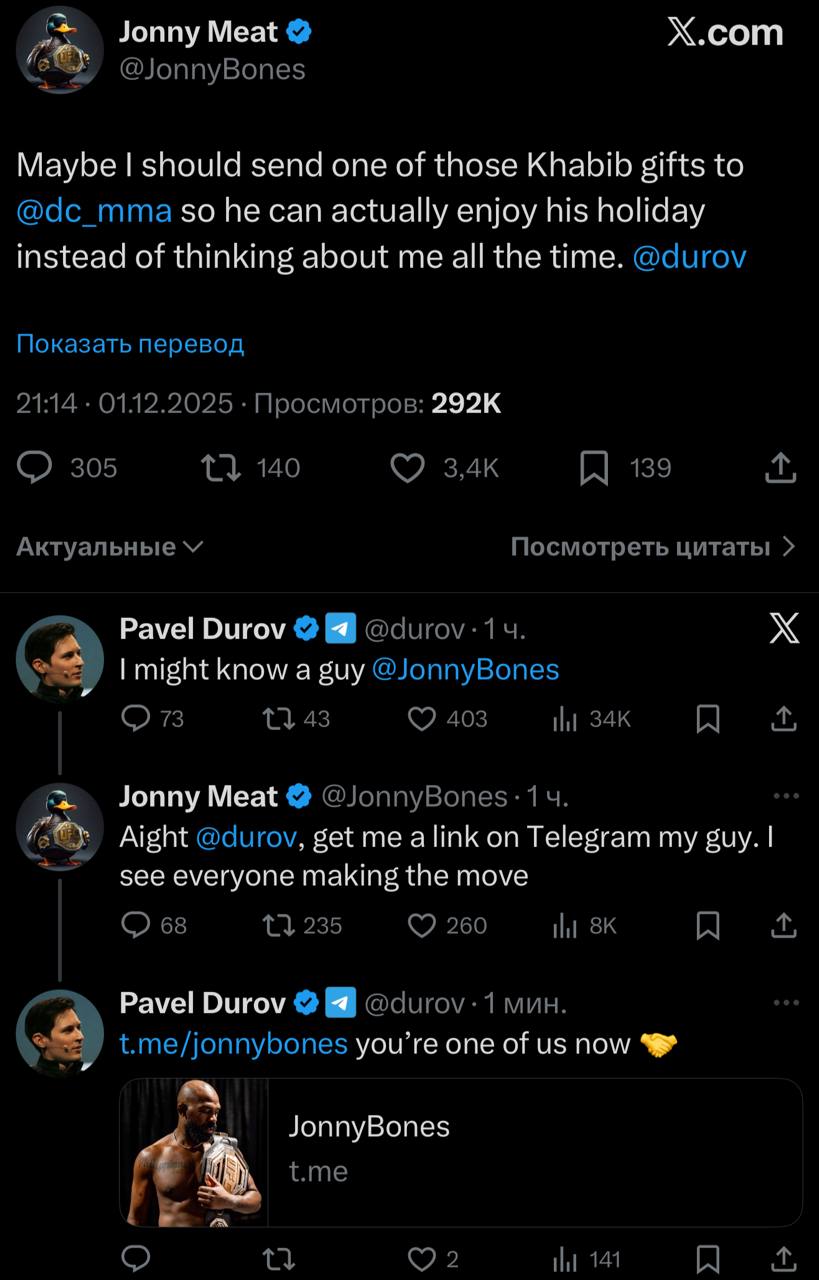Open Посмотреть цитаты quotes view
The width and height of the screenshot is (819, 1280).
[x=652, y=547]
